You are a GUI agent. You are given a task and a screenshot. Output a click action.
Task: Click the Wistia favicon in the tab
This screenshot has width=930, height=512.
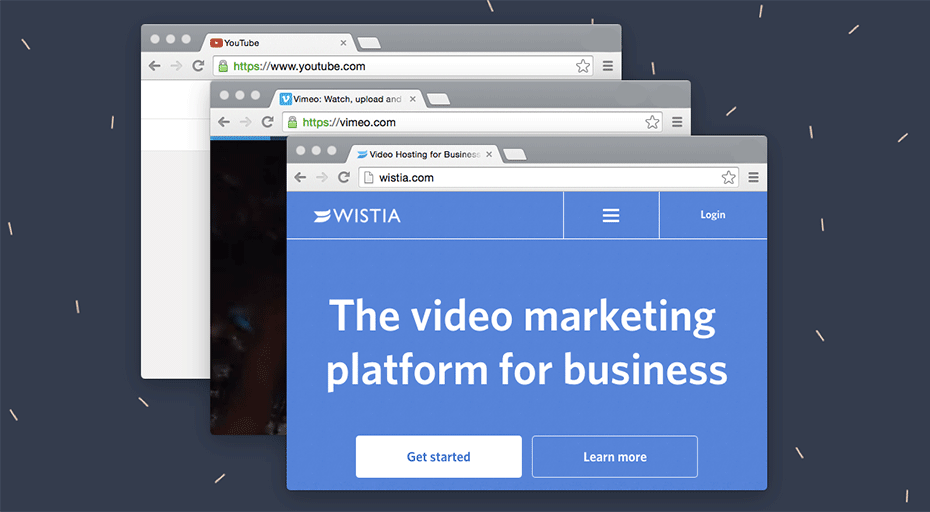(362, 154)
